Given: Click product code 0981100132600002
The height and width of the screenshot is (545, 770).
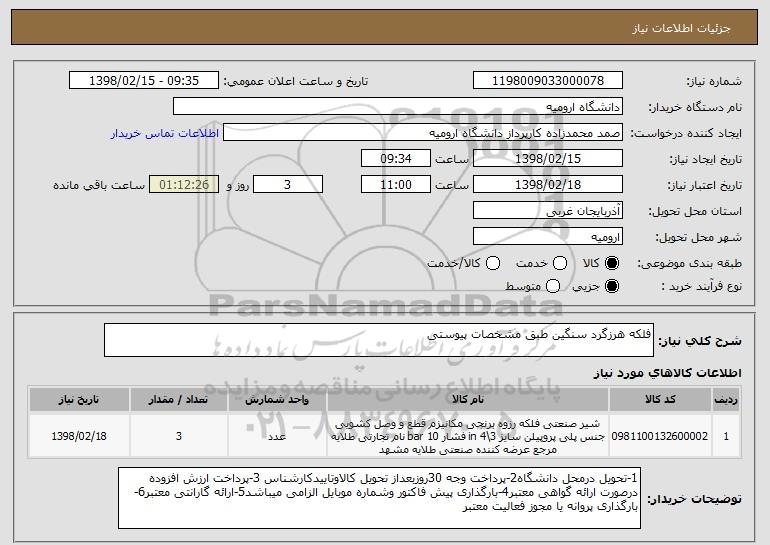Looking at the screenshot, I should (x=660, y=436).
